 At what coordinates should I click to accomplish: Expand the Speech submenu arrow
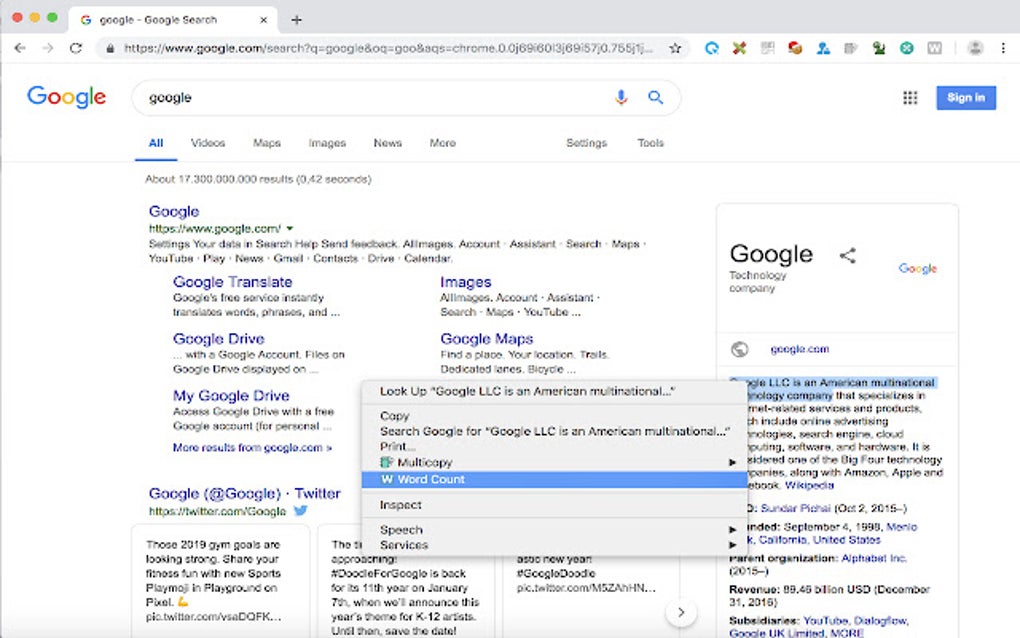(732, 530)
